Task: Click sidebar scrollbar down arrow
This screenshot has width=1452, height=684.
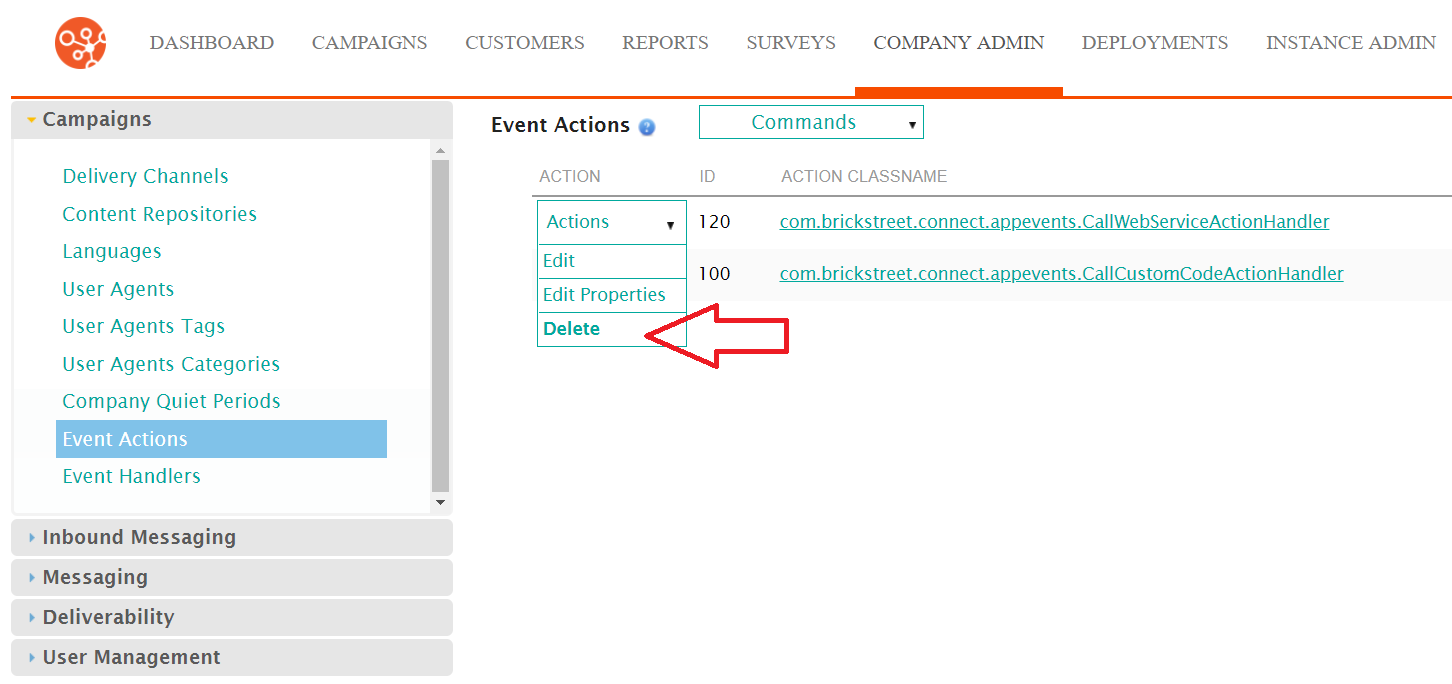Action: pyautogui.click(x=440, y=501)
